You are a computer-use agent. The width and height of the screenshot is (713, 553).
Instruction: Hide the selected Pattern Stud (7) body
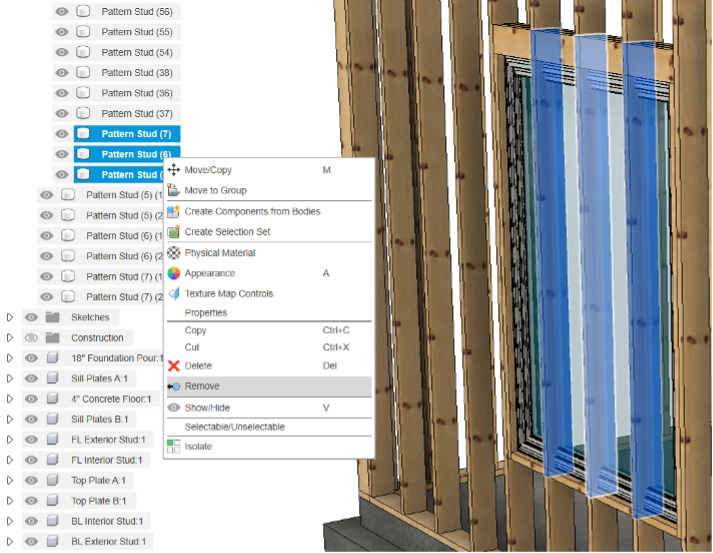[x=62, y=134]
